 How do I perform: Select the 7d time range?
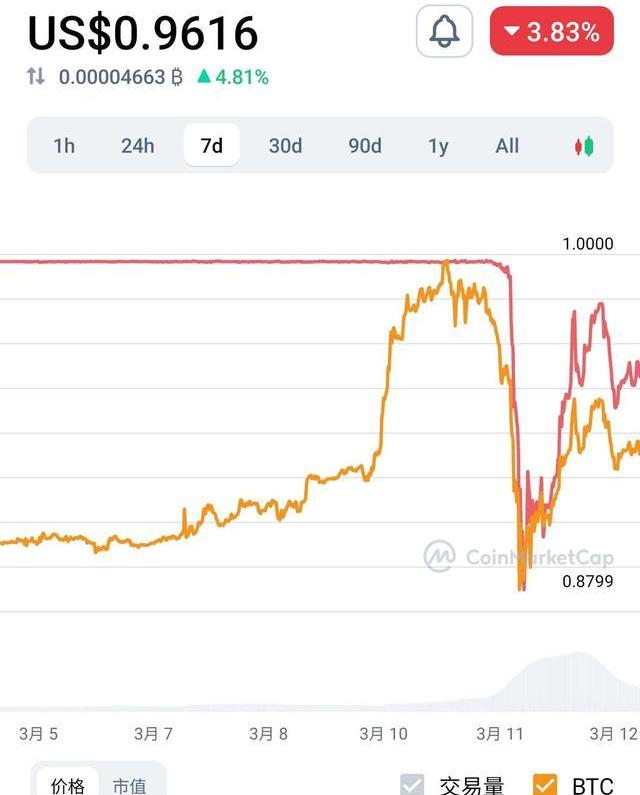click(212, 146)
